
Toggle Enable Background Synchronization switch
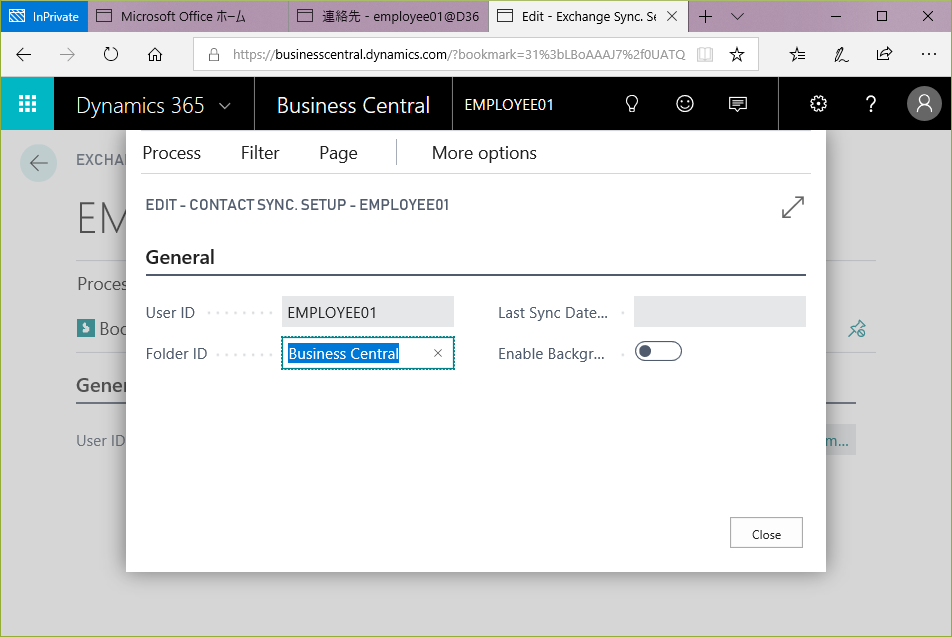[x=658, y=351]
